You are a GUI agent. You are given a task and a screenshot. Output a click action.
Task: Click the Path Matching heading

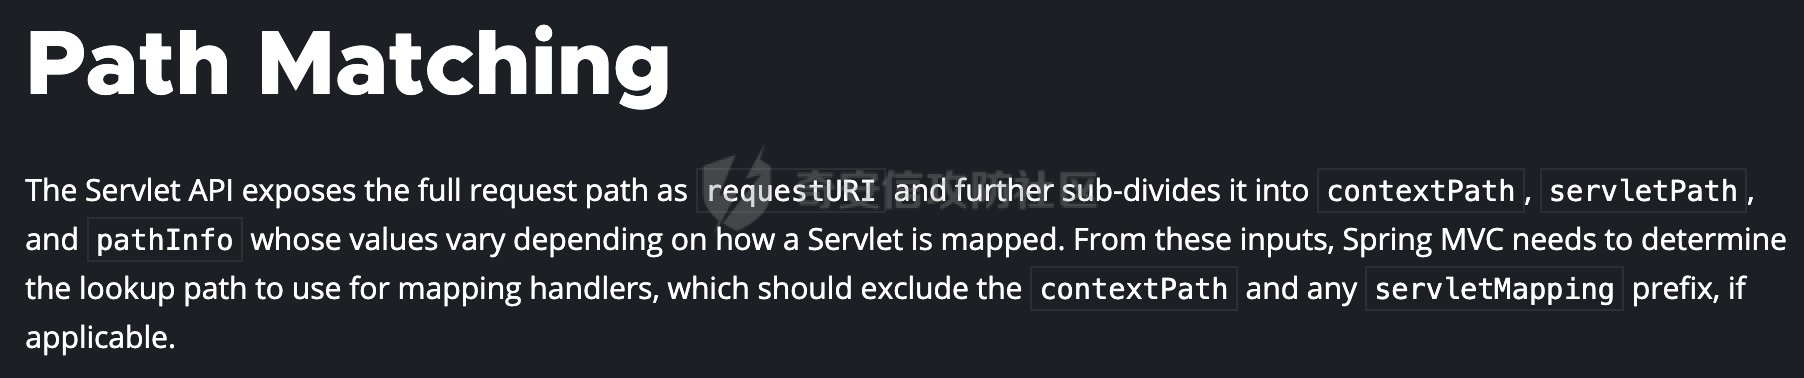[x=348, y=63]
